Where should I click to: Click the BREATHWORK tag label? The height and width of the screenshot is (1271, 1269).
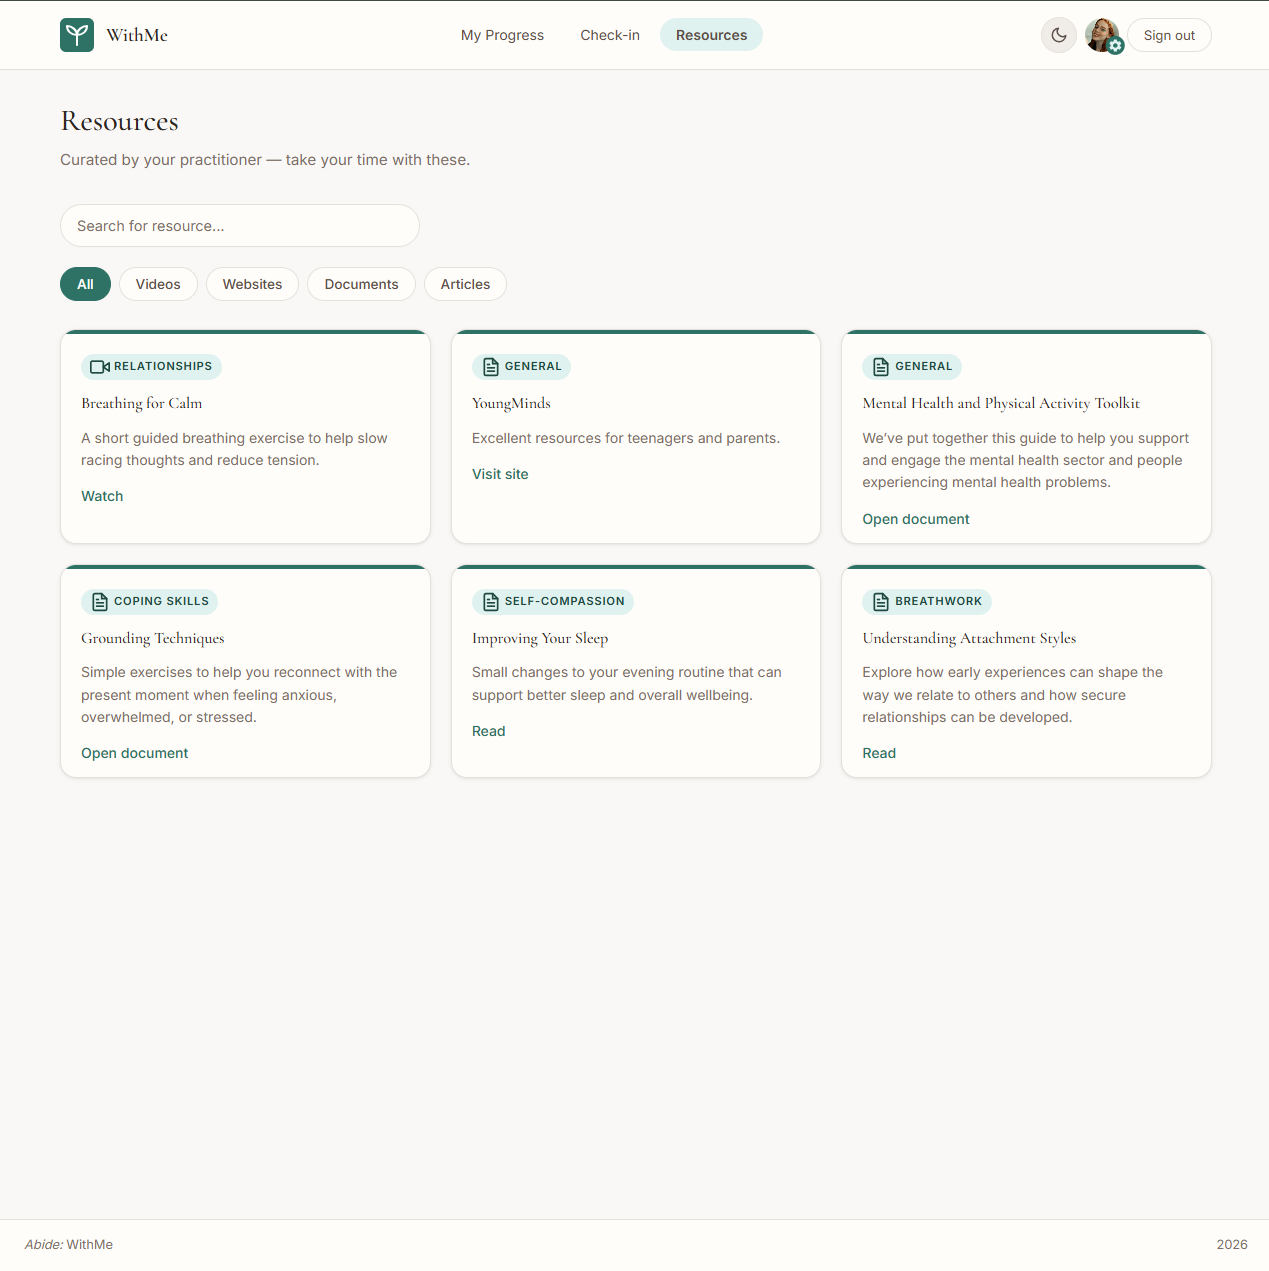pyautogui.click(x=938, y=602)
